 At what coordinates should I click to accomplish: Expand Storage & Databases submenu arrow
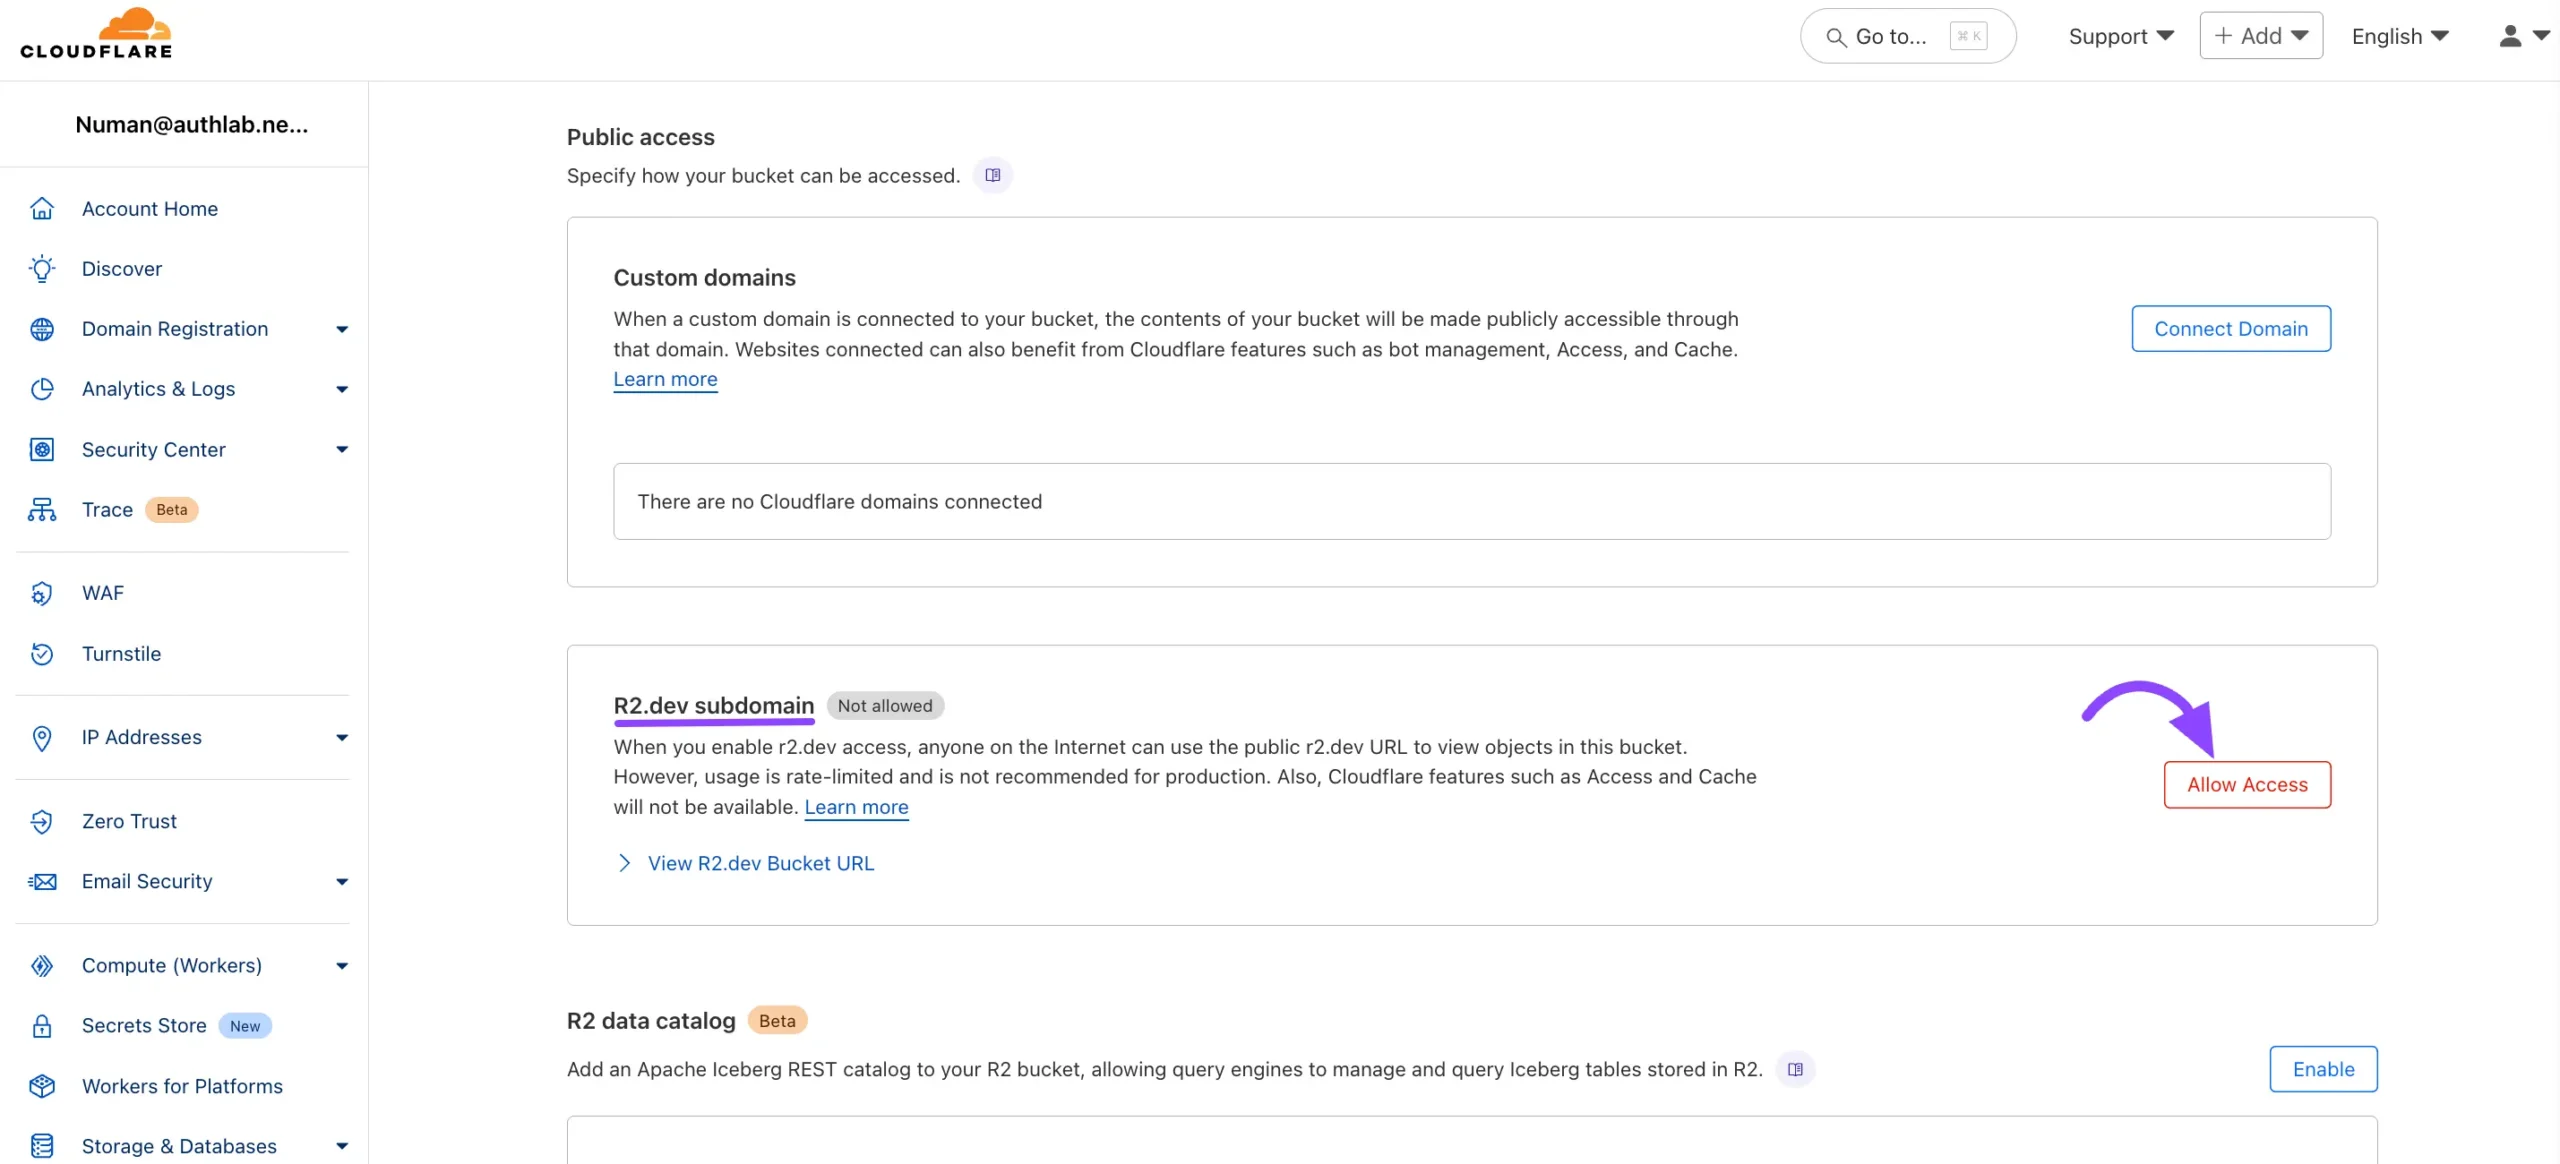coord(342,1146)
